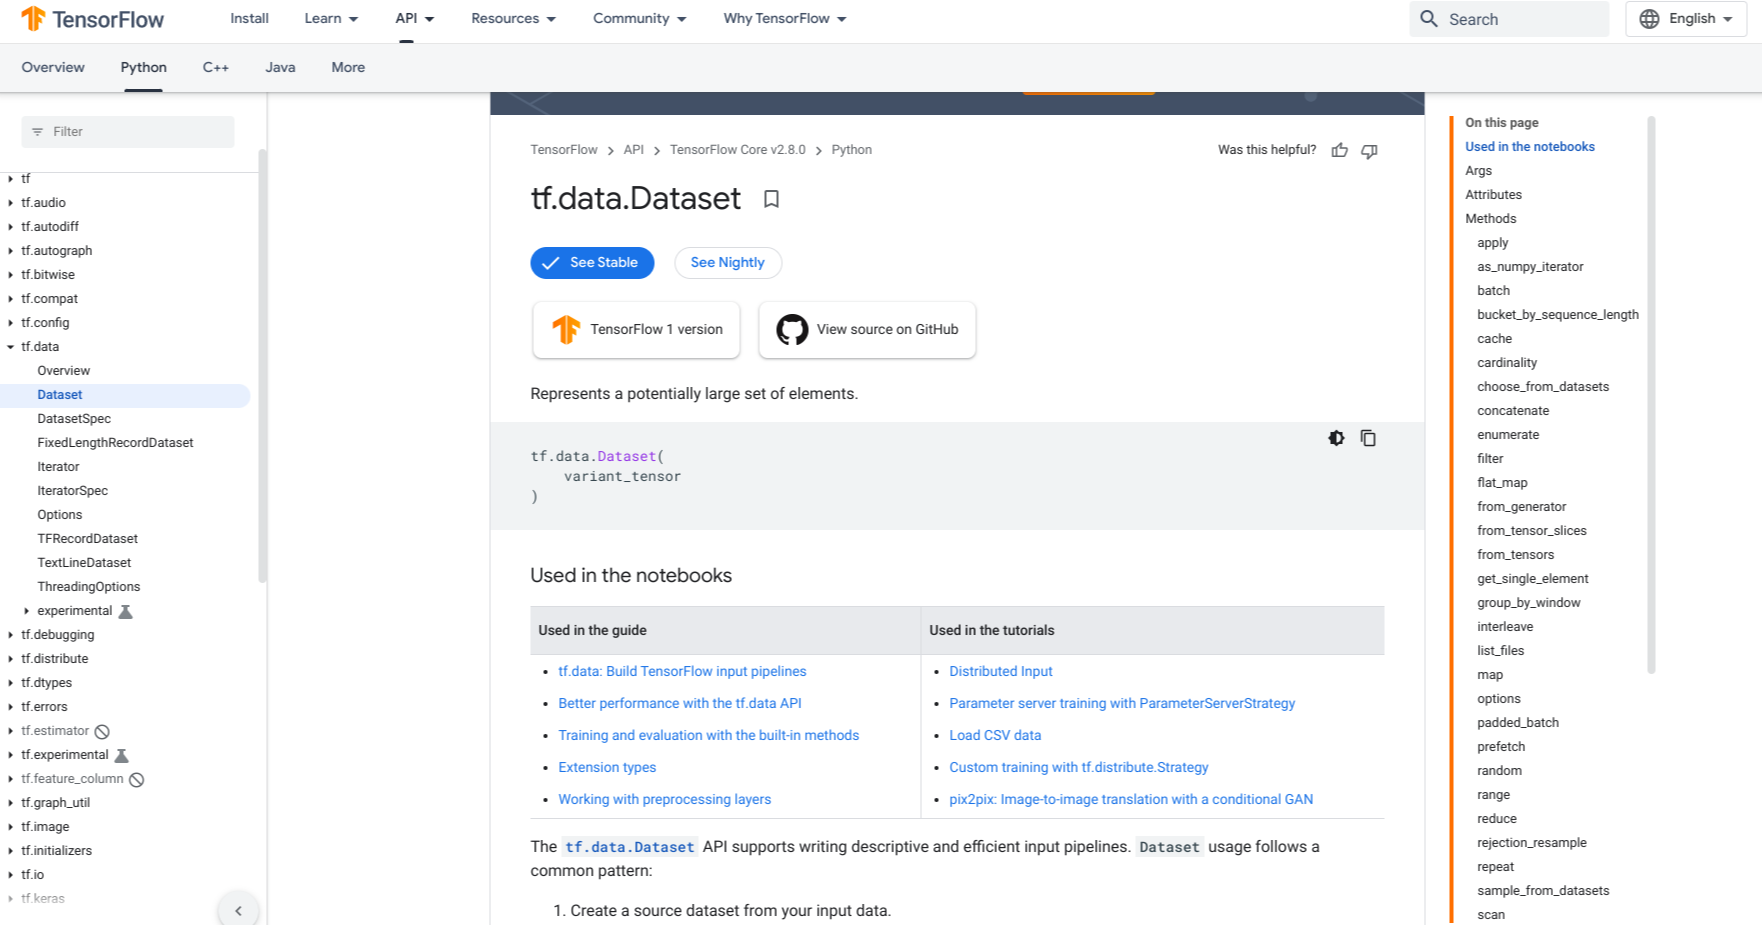Toggle dark theme for the code block

coord(1336,438)
